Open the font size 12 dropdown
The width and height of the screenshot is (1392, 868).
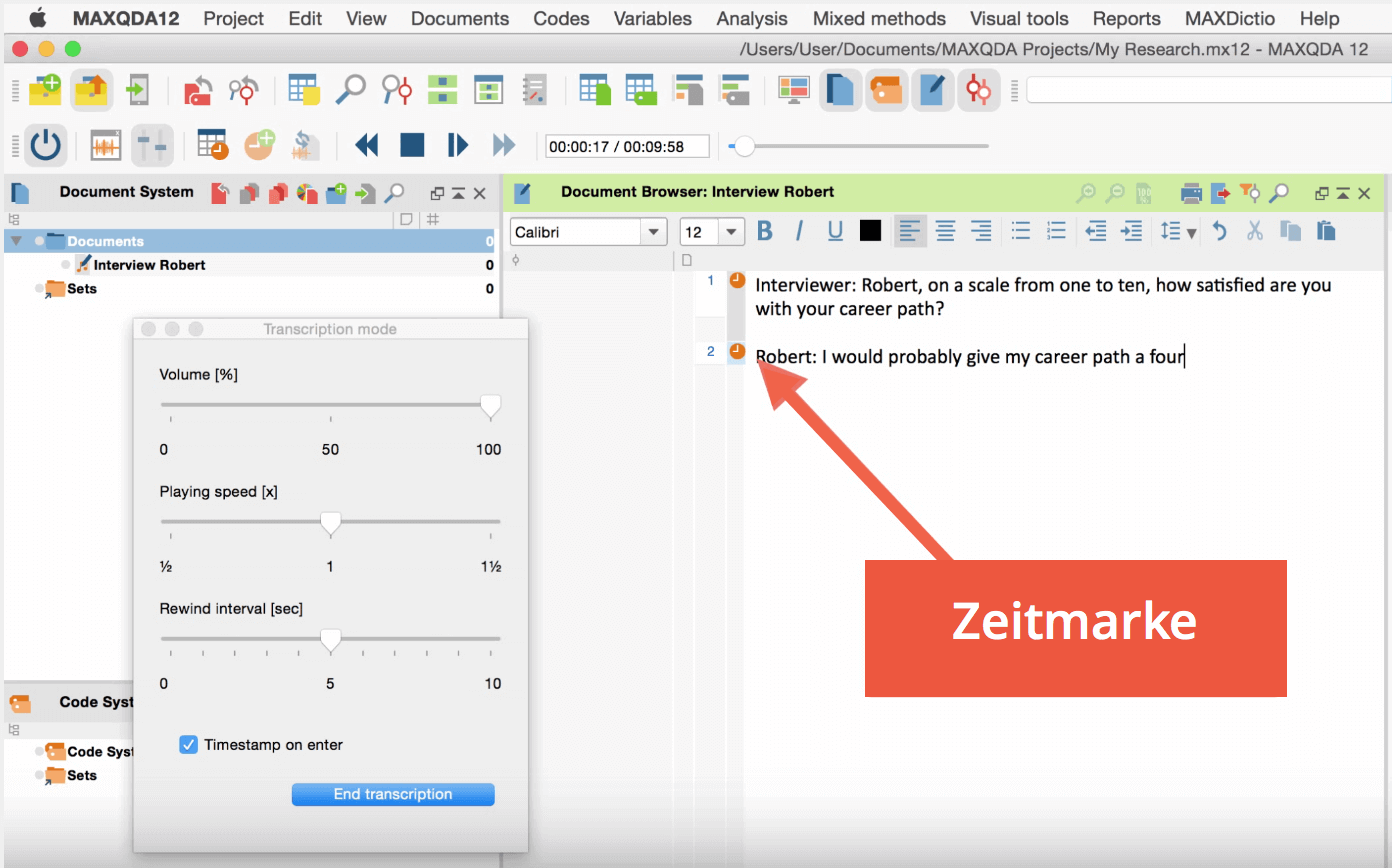[x=733, y=232]
